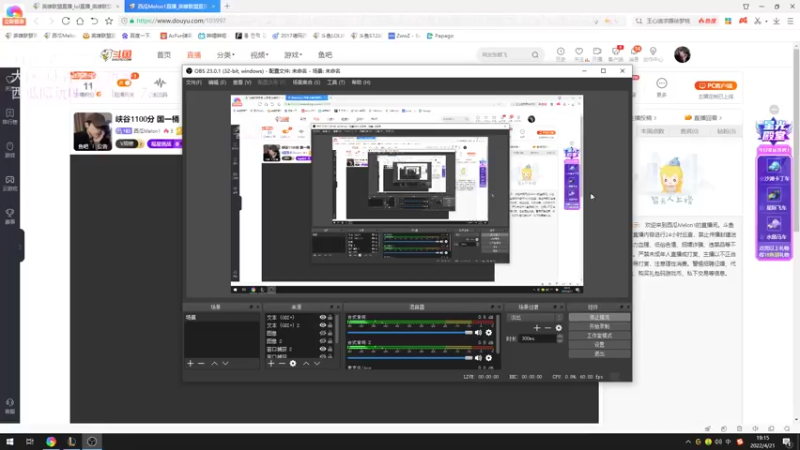This screenshot has width=800, height=450.
Task: Move the selected source up in the list
Action: pos(306,363)
